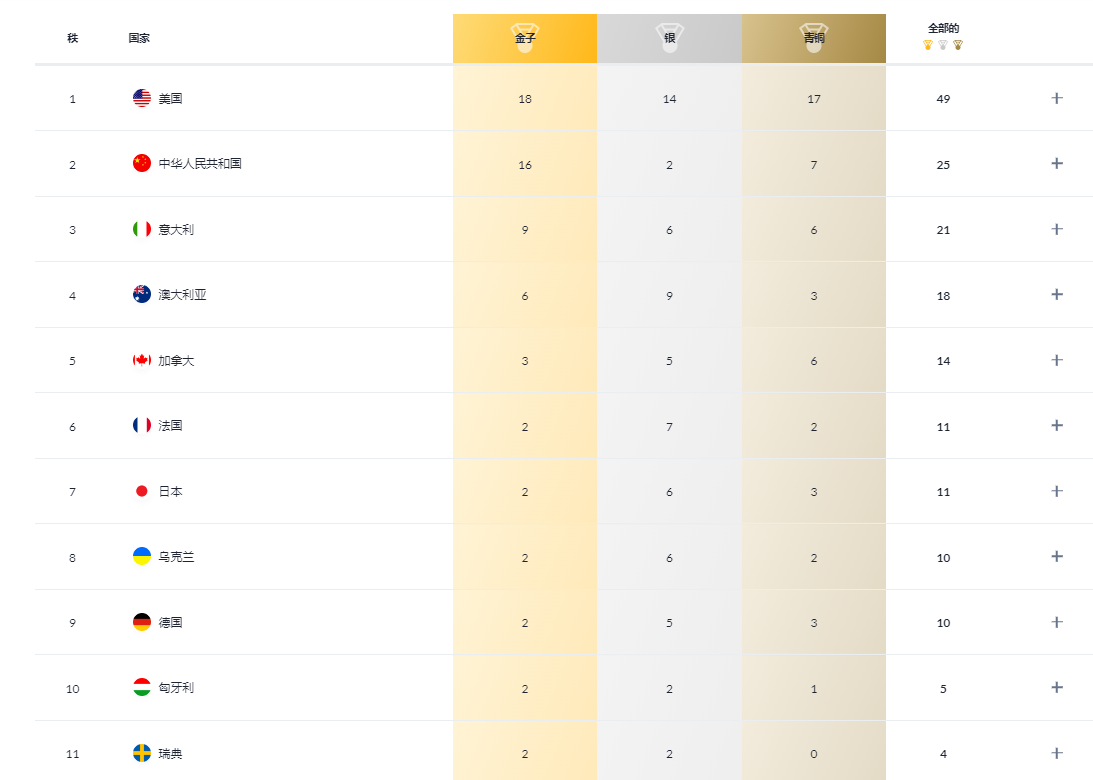The height and width of the screenshot is (780, 1093).
Task: Expand the 中华人民共和国 medal details
Action: (x=1057, y=163)
